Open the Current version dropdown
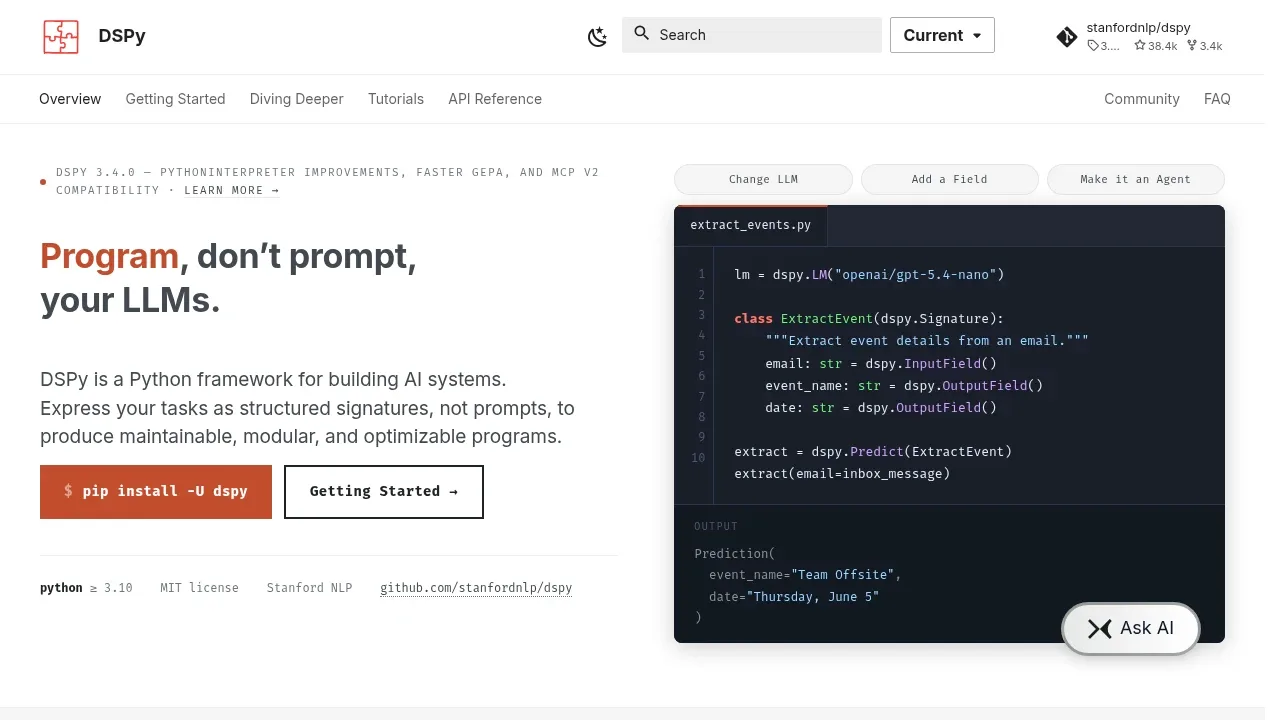Screen dimensions: 1280x720 tap(942, 35)
